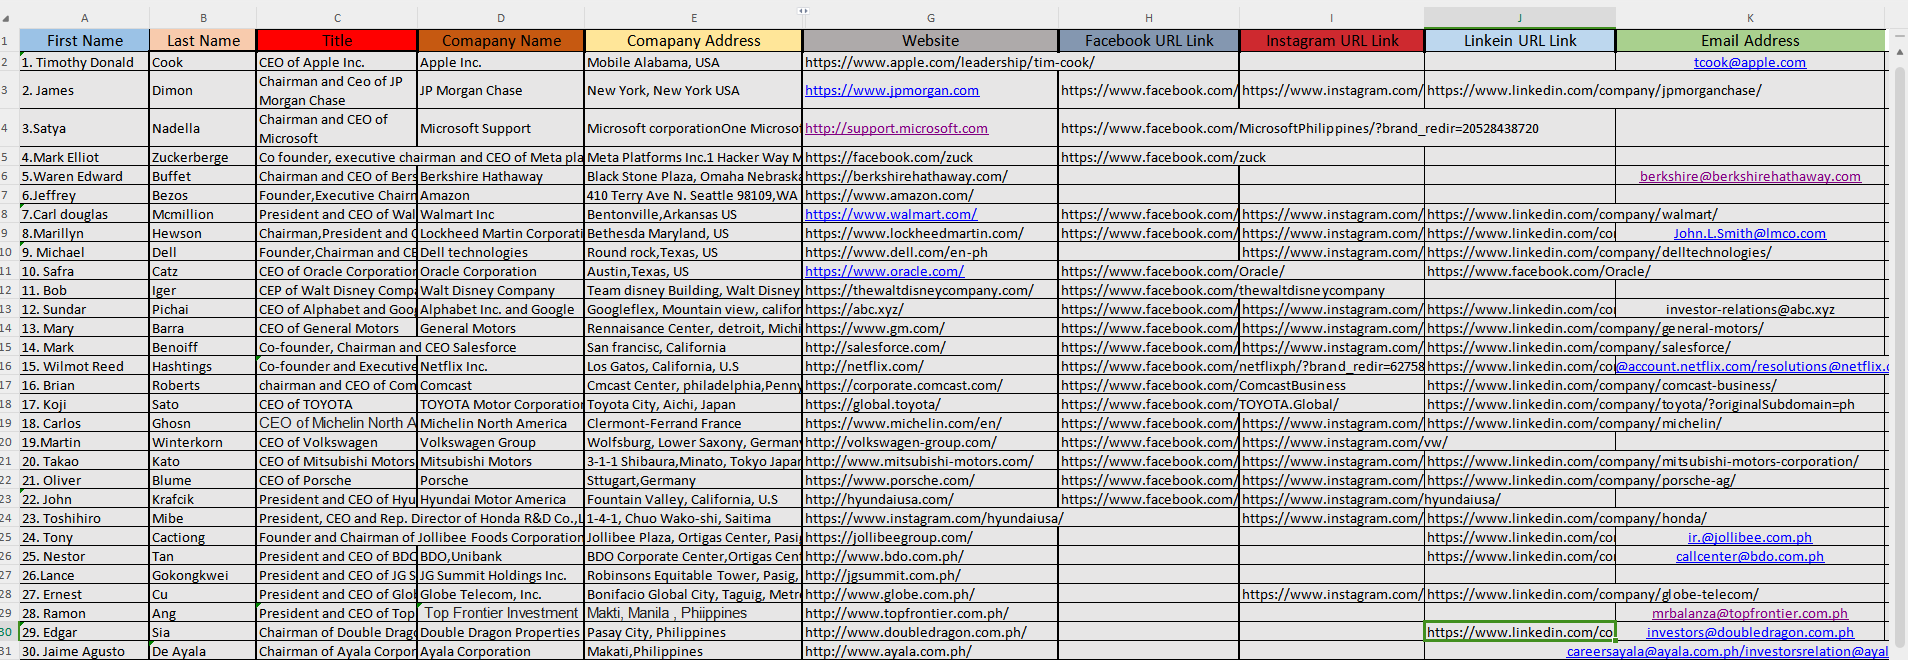Select column B header
Screen dimensions: 1908x660
click(x=203, y=18)
